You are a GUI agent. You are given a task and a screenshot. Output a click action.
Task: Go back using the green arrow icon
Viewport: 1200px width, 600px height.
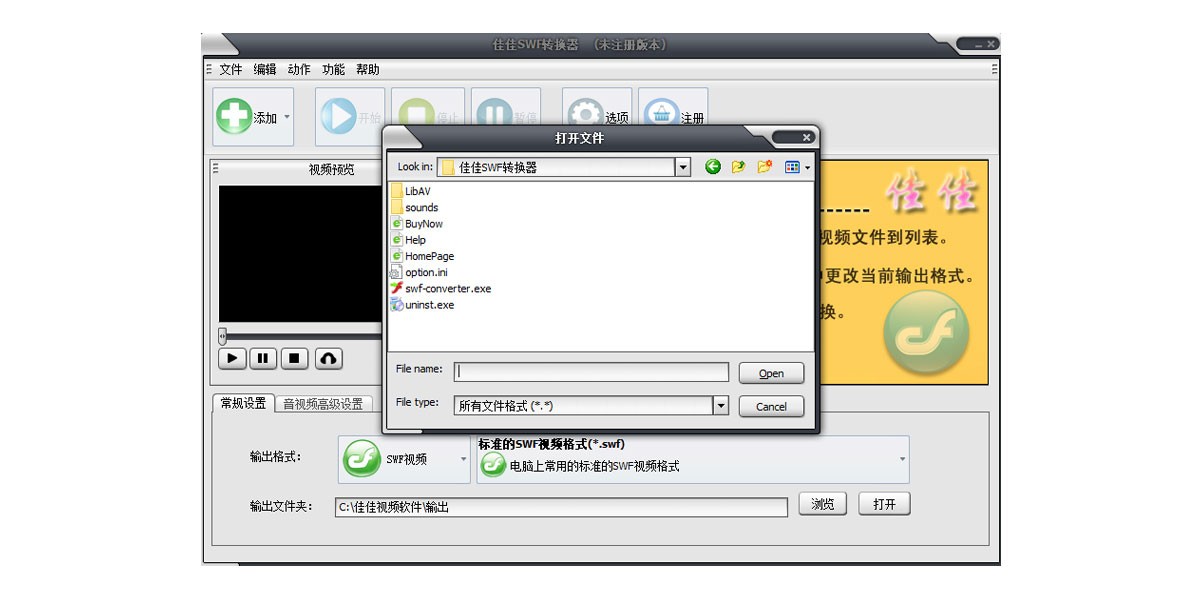pos(713,167)
